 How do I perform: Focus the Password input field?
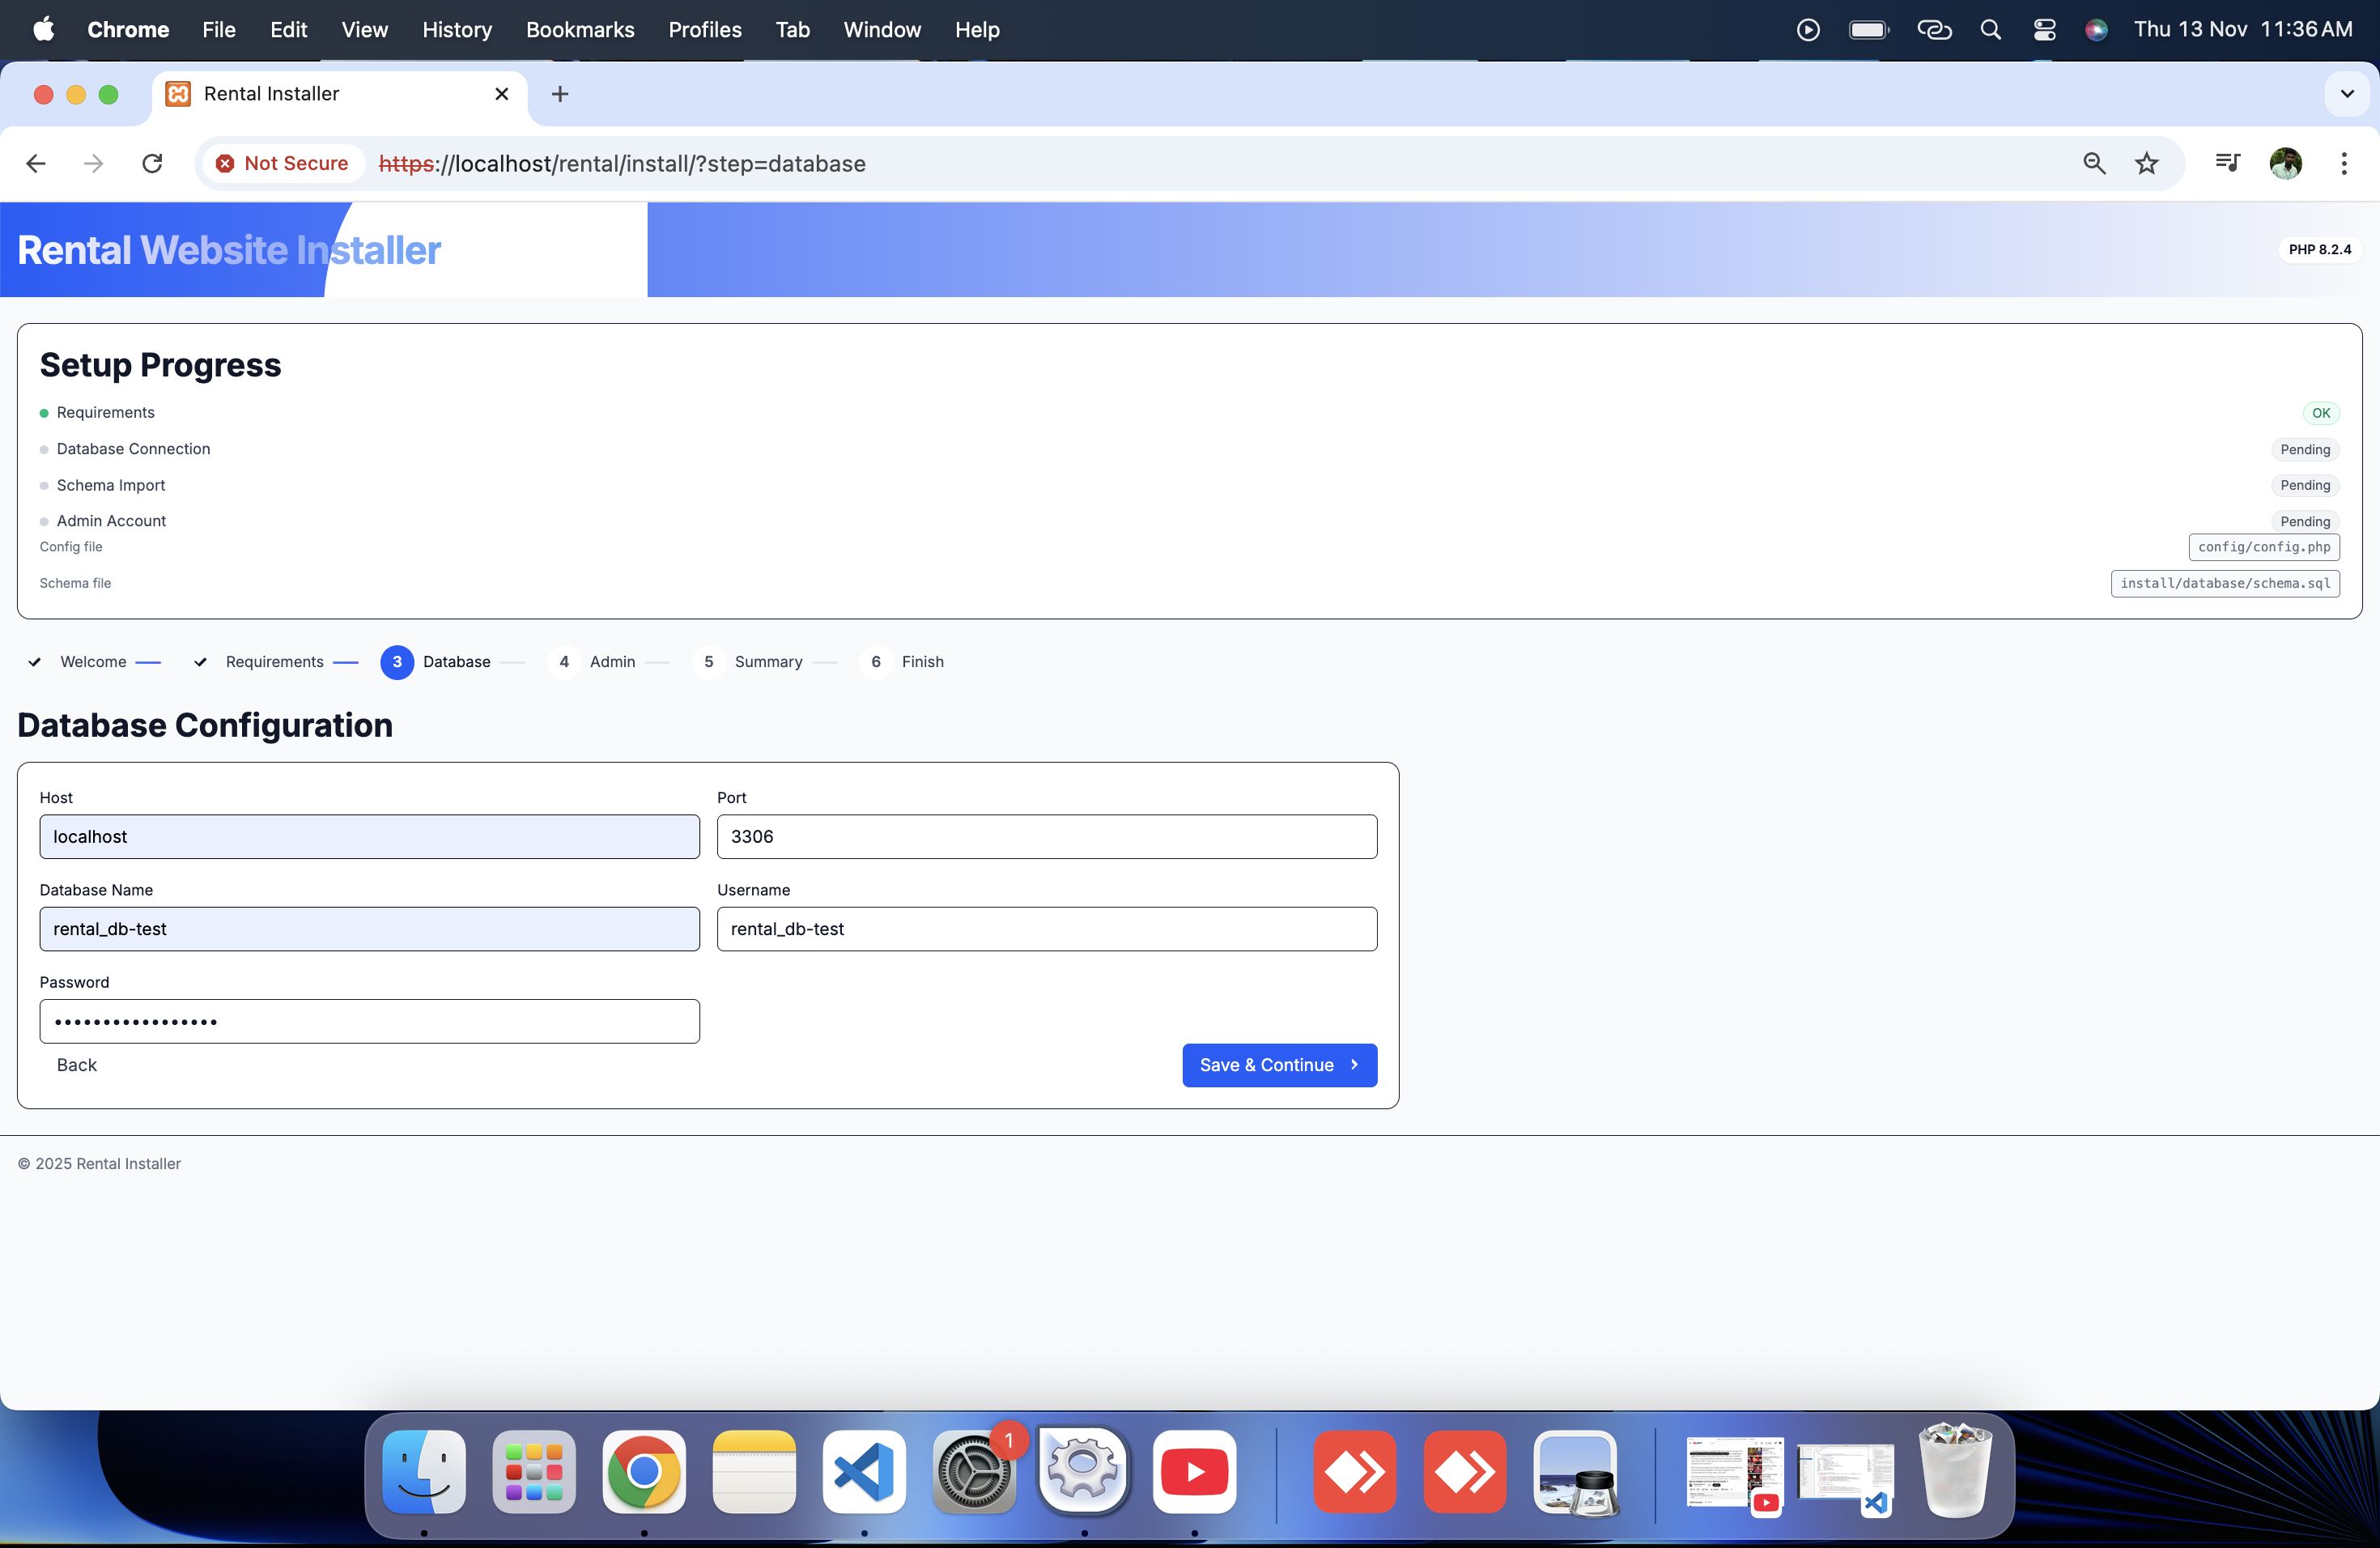(369, 1021)
